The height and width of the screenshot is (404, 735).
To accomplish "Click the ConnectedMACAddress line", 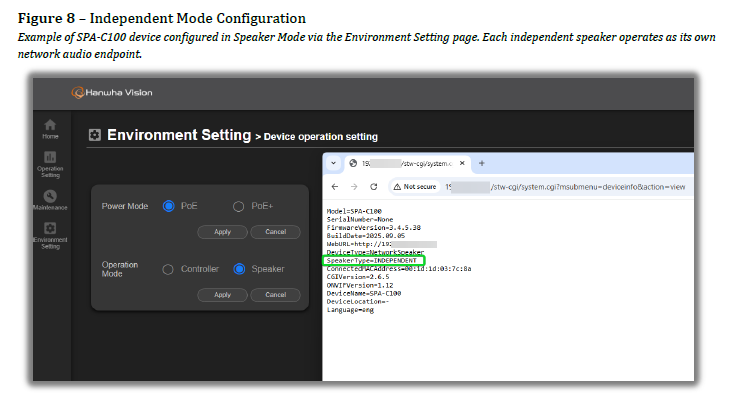I will 399,269.
